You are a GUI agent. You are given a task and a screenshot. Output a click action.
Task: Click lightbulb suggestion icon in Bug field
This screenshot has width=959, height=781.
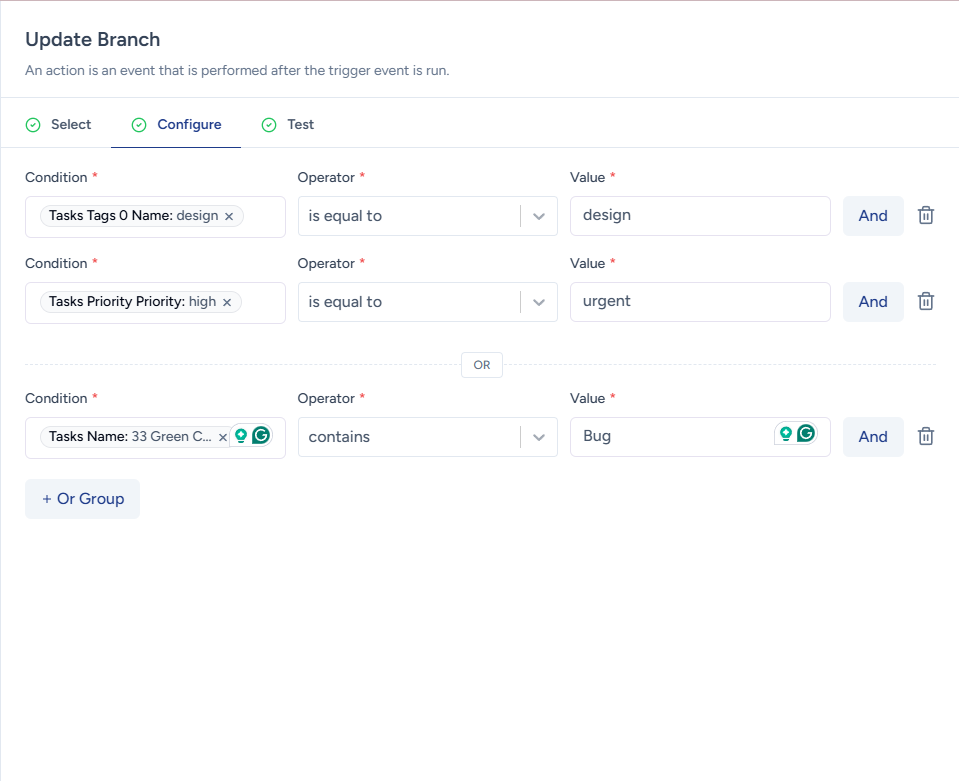coord(786,434)
